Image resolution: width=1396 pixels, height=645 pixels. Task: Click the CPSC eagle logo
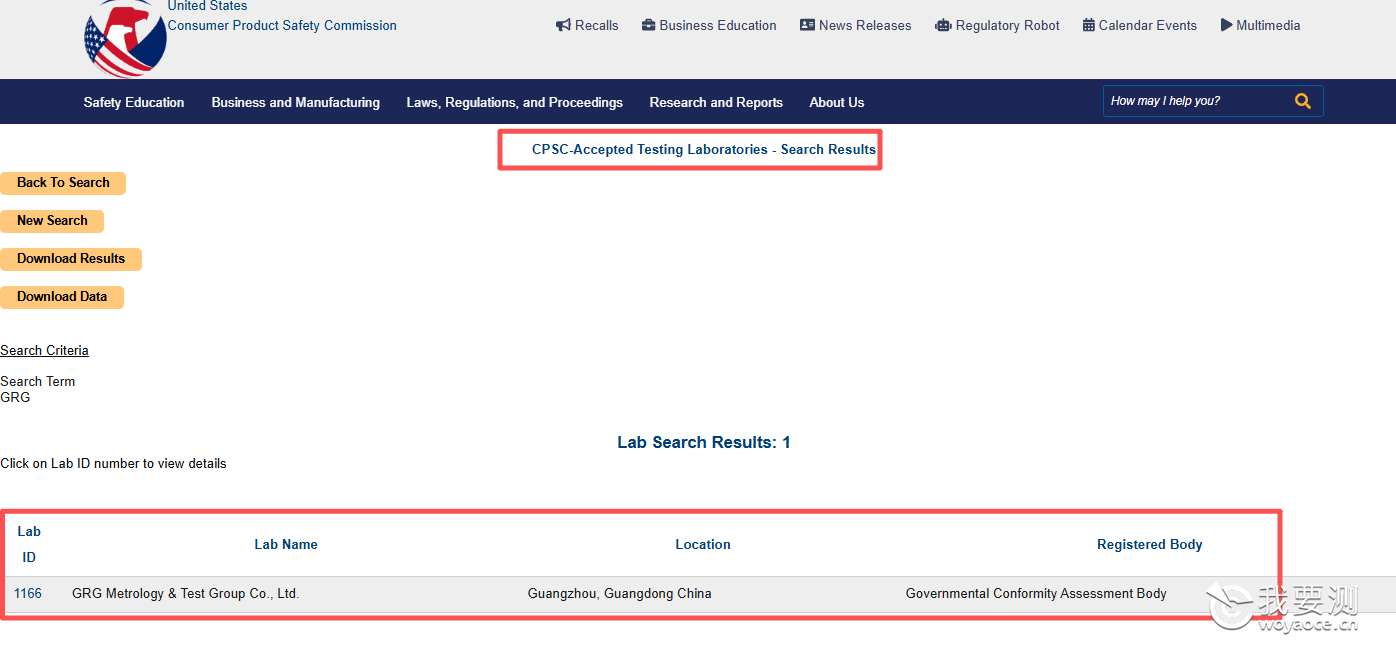(x=125, y=38)
